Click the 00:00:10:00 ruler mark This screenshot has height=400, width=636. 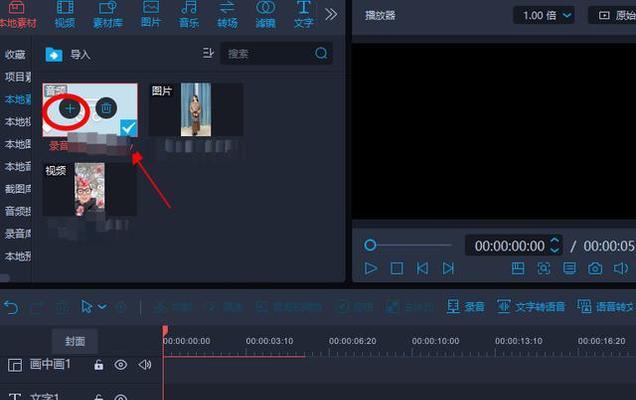(x=435, y=341)
